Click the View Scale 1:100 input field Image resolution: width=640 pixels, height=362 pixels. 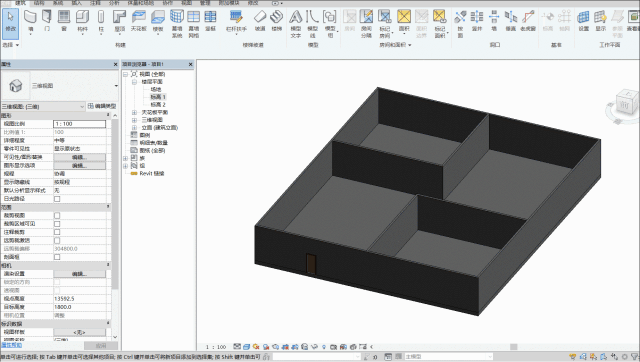[x=80, y=124]
